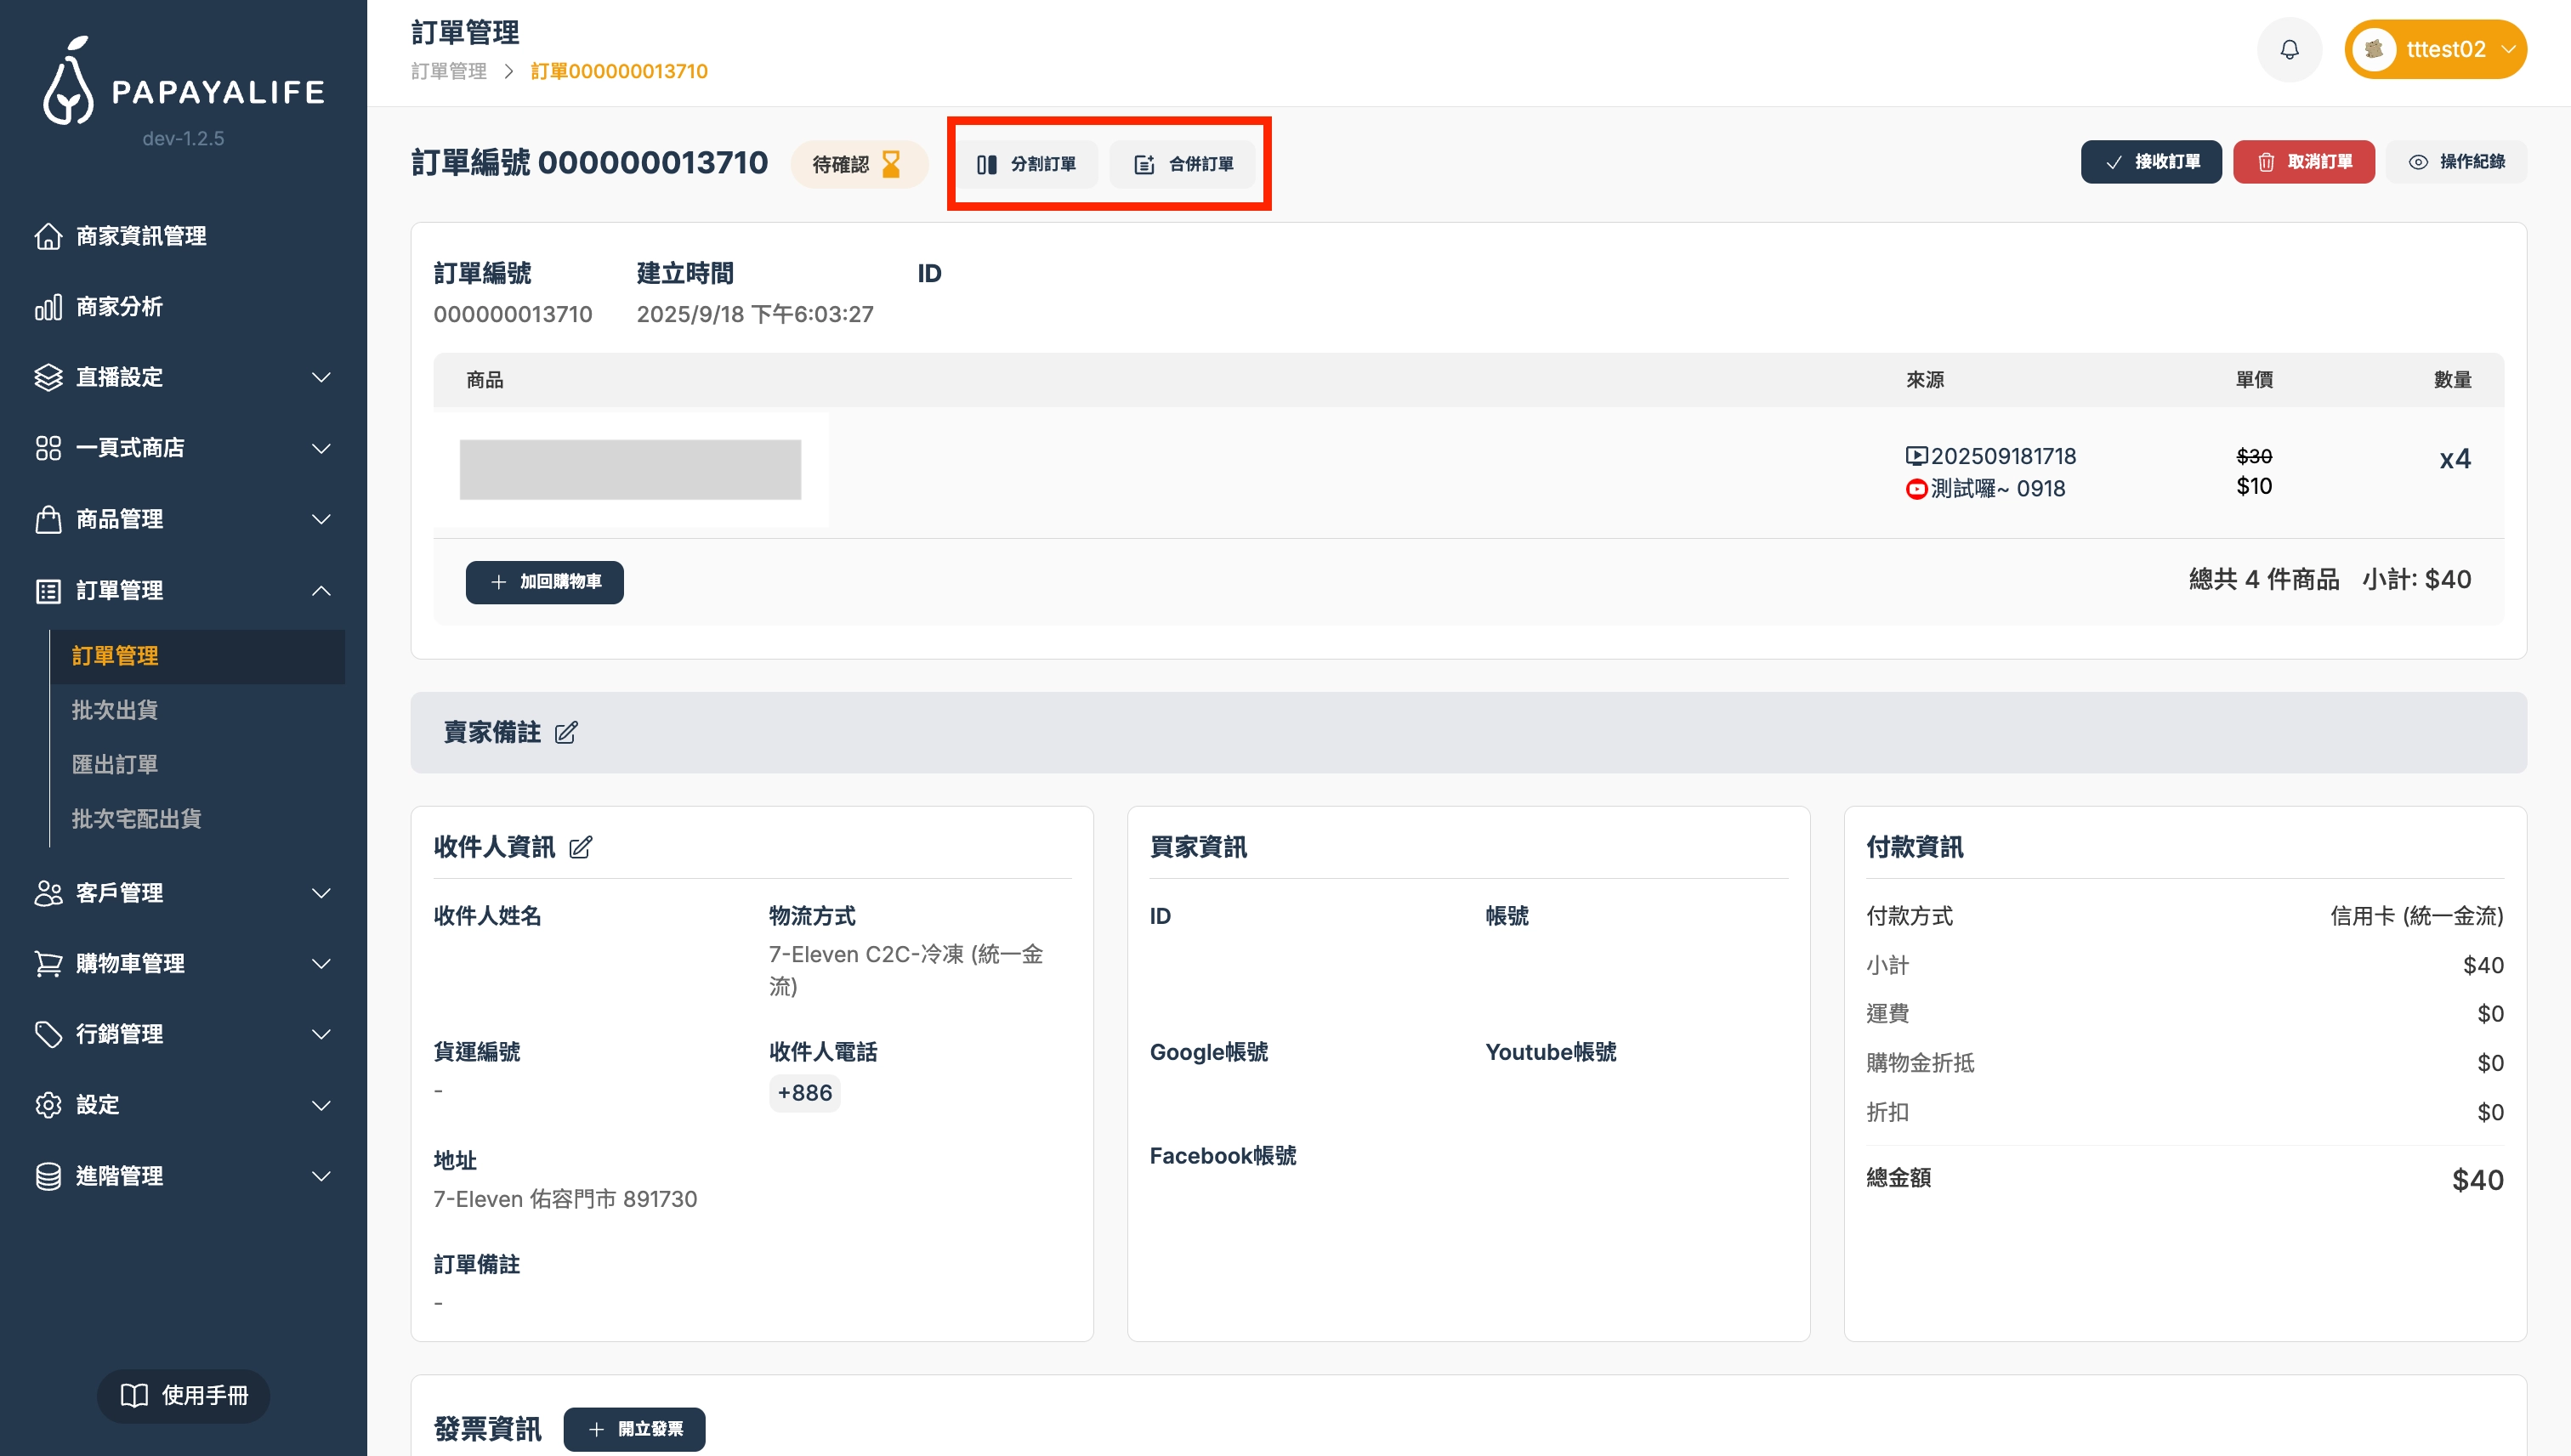The image size is (2571, 1456).
Task: Select 匯出訂單 in sidebar
Action: [x=115, y=764]
